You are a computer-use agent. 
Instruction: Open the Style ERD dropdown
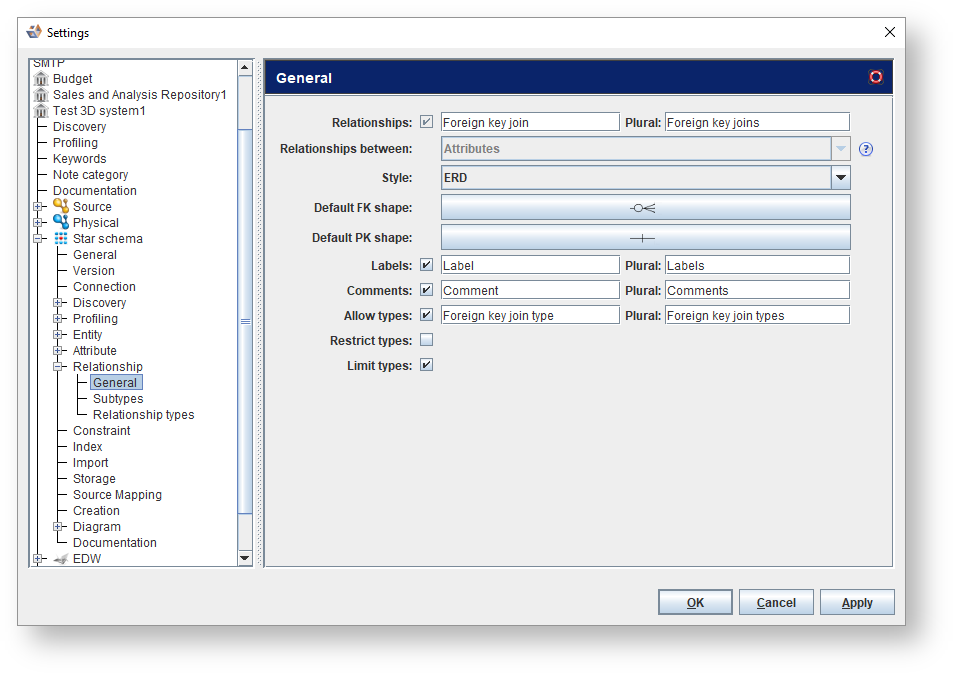point(841,178)
